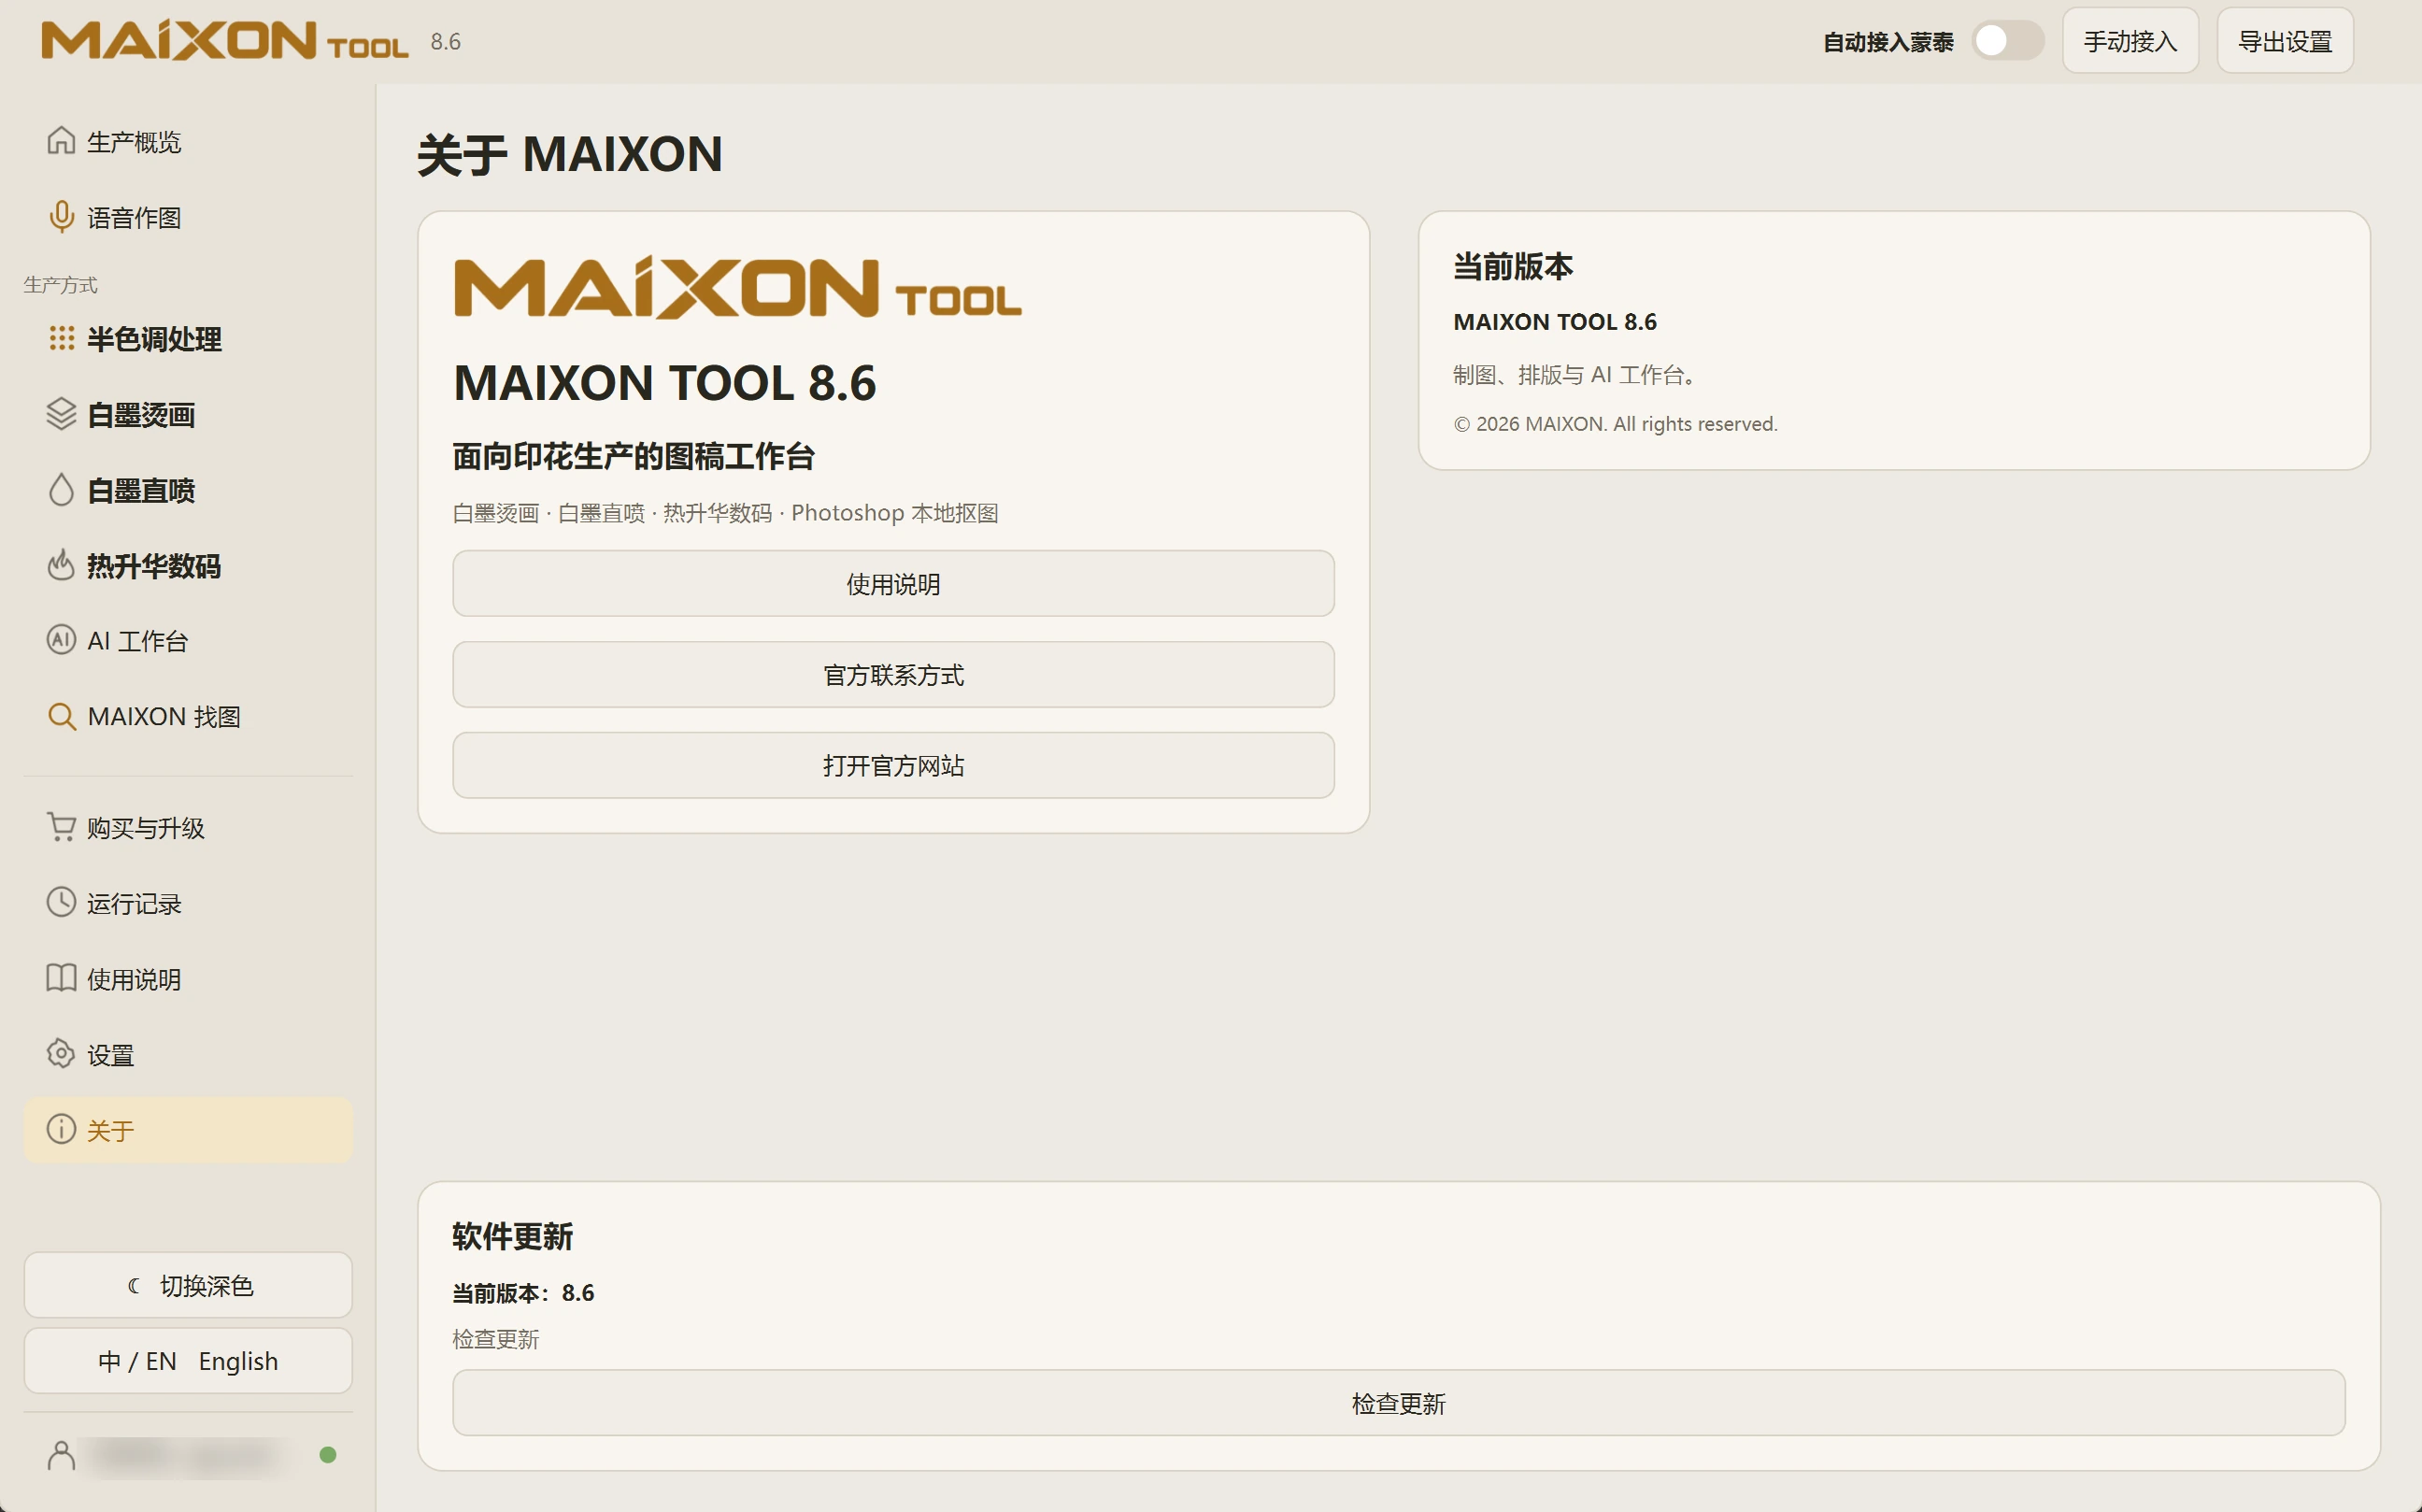Click the layers icon for 白墨烫画
The image size is (2422, 1512).
[61, 414]
